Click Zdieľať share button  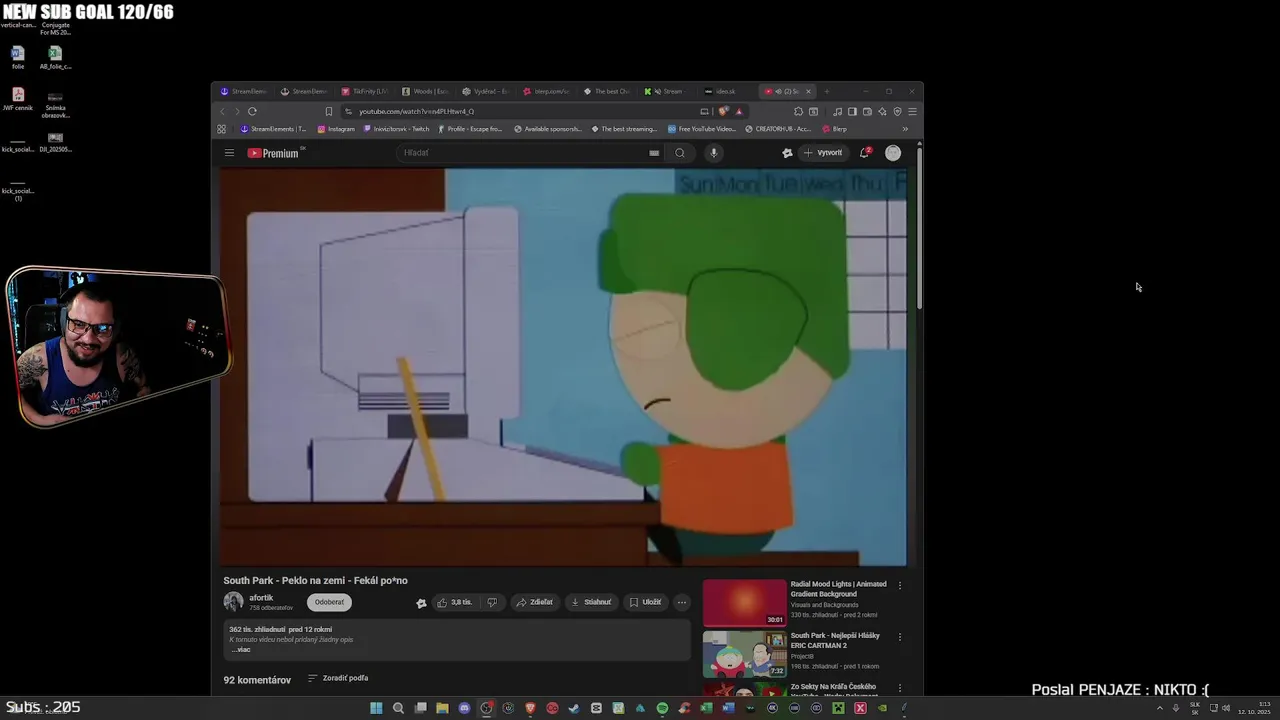coord(534,602)
